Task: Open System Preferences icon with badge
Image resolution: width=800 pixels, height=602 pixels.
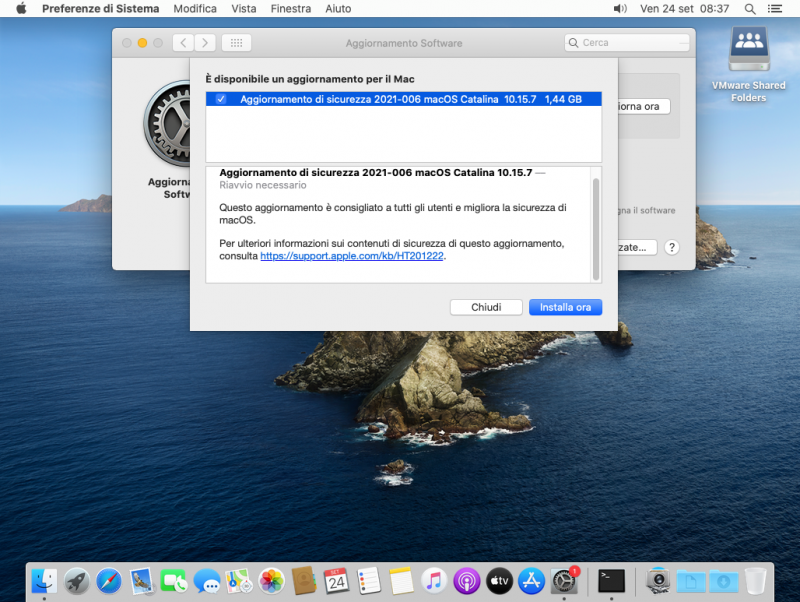Action: pyautogui.click(x=564, y=581)
